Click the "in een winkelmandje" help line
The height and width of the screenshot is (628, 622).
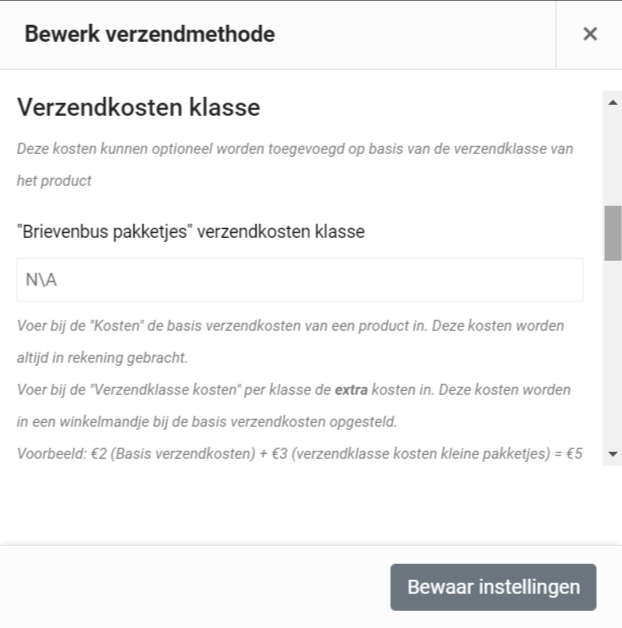[x=207, y=422]
